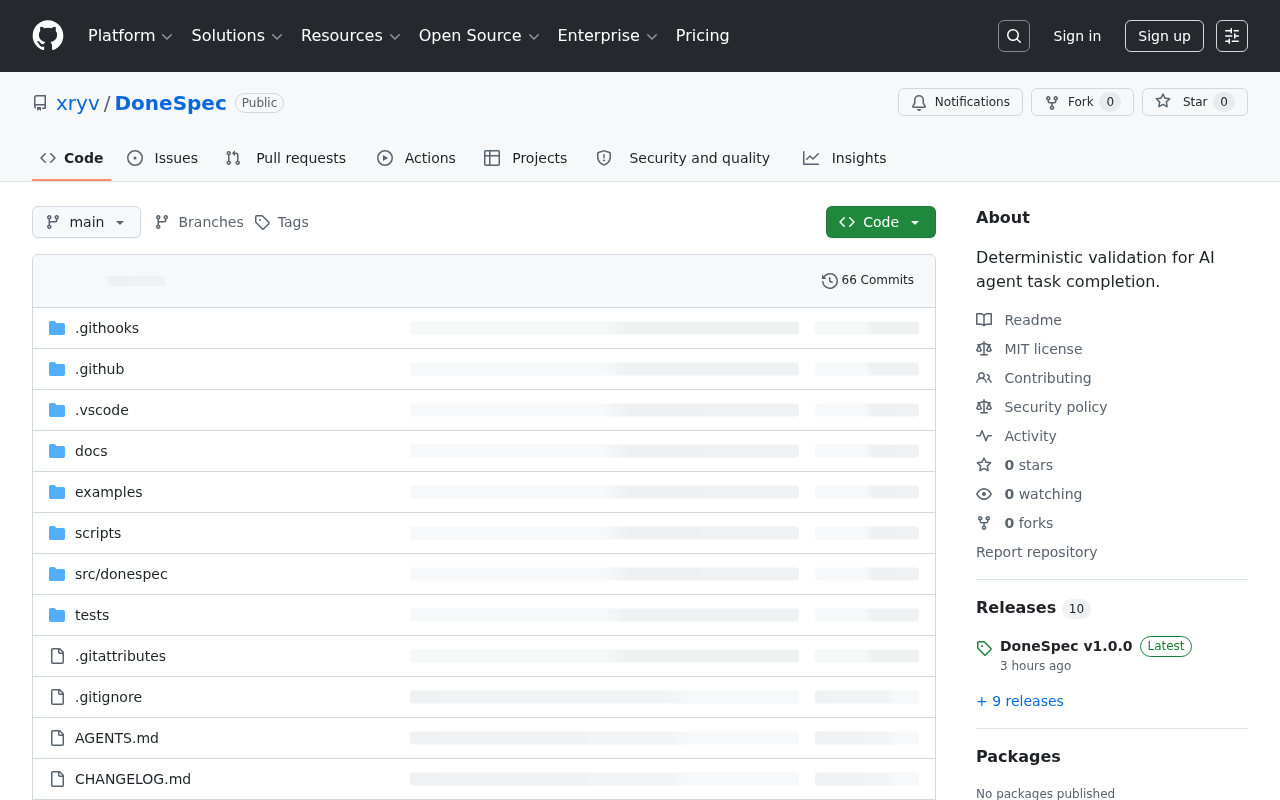Switch to Security and quality tab
Viewport: 1280px width, 800px height.
(x=683, y=158)
